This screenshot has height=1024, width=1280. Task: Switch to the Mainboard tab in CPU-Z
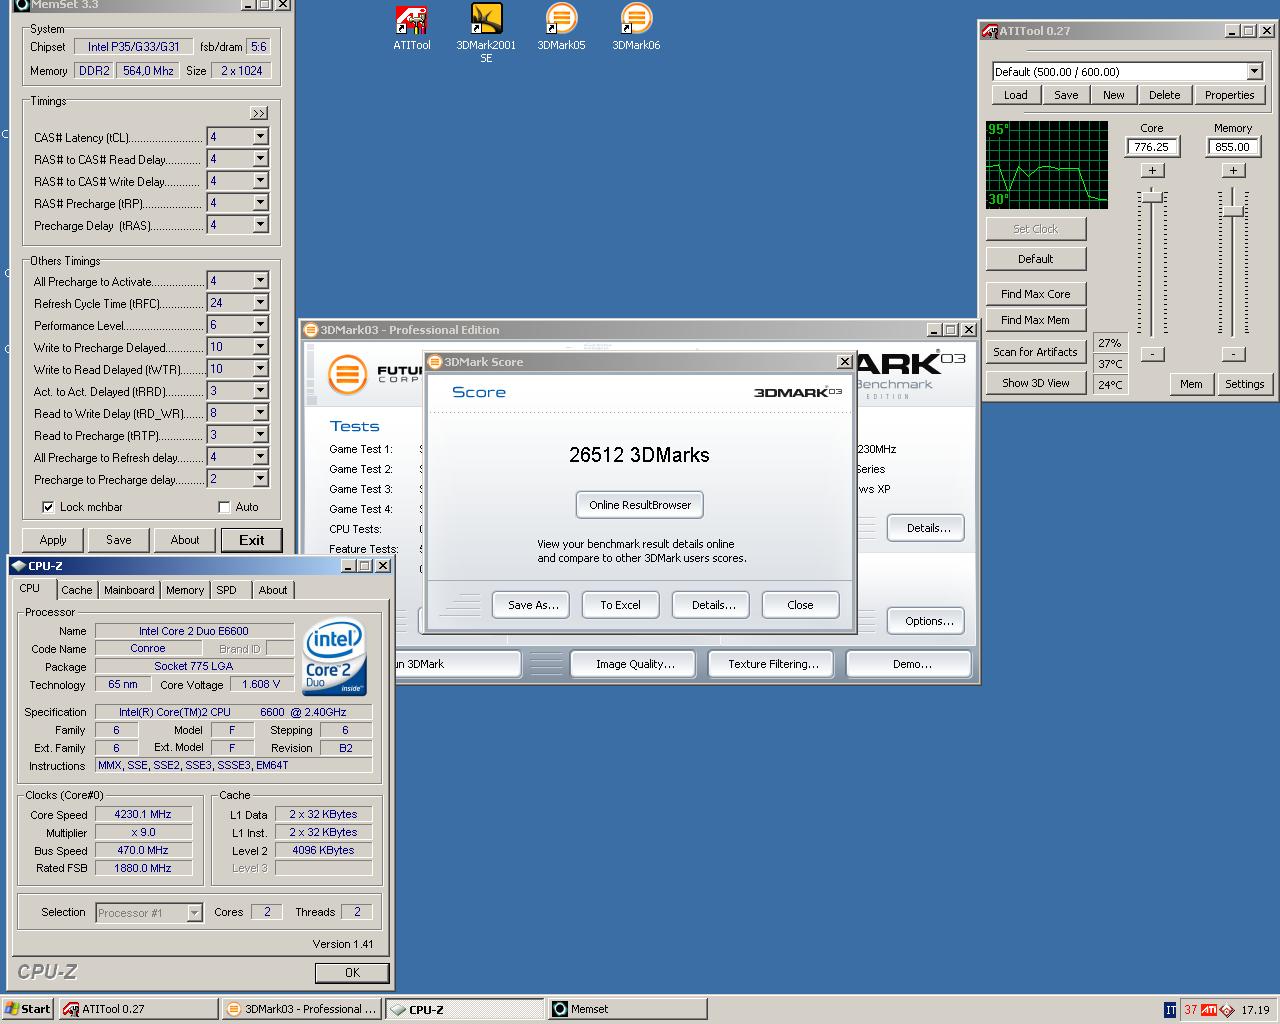click(129, 590)
